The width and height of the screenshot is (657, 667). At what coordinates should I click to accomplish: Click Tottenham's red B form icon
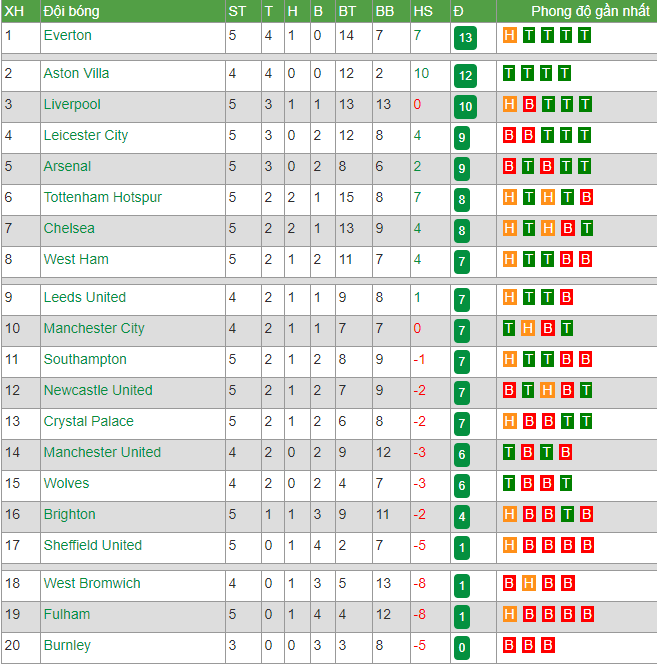click(586, 197)
